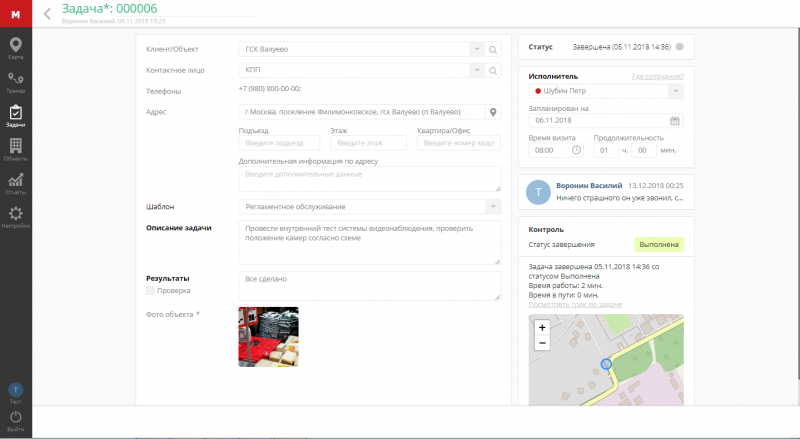
Task: Click the search icon beside Контактное лицо field
Action: coord(492,70)
